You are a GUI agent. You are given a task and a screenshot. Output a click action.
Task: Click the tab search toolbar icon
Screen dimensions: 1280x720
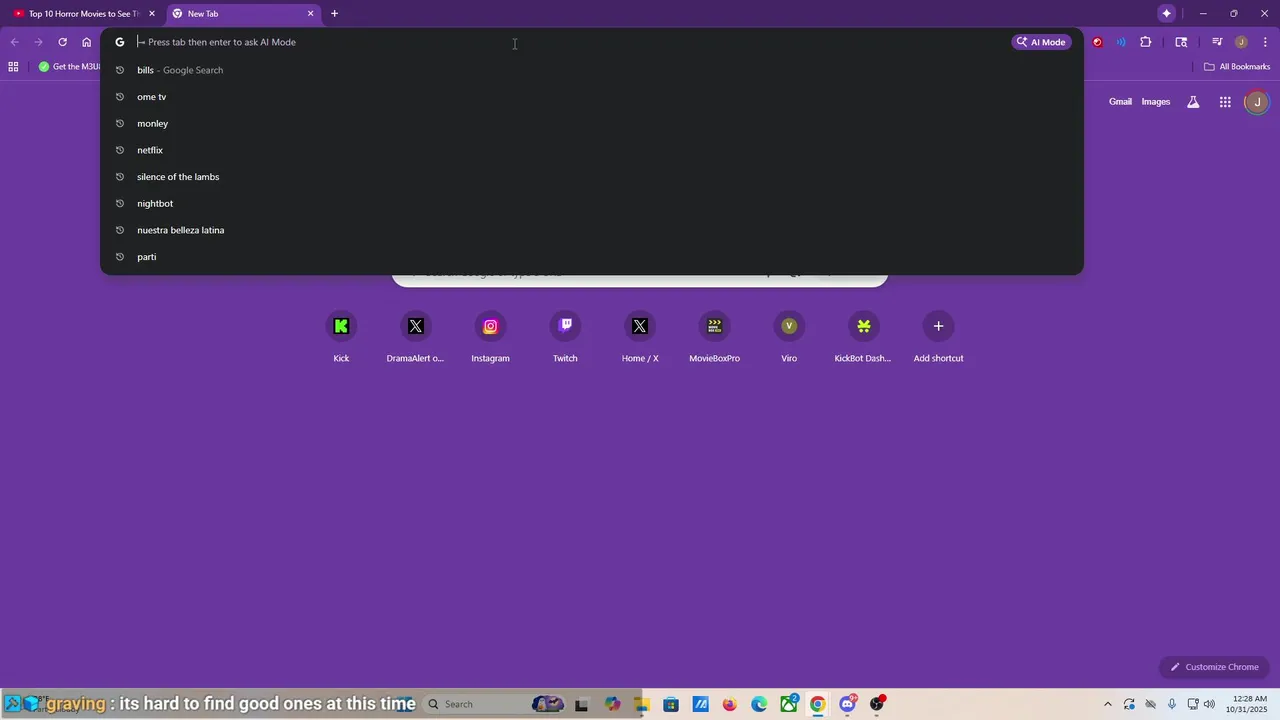coord(1181,42)
